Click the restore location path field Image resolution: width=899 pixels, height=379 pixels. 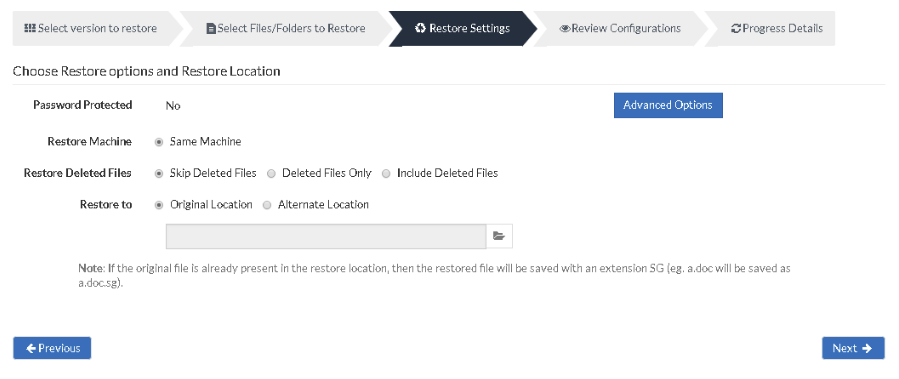click(x=326, y=236)
